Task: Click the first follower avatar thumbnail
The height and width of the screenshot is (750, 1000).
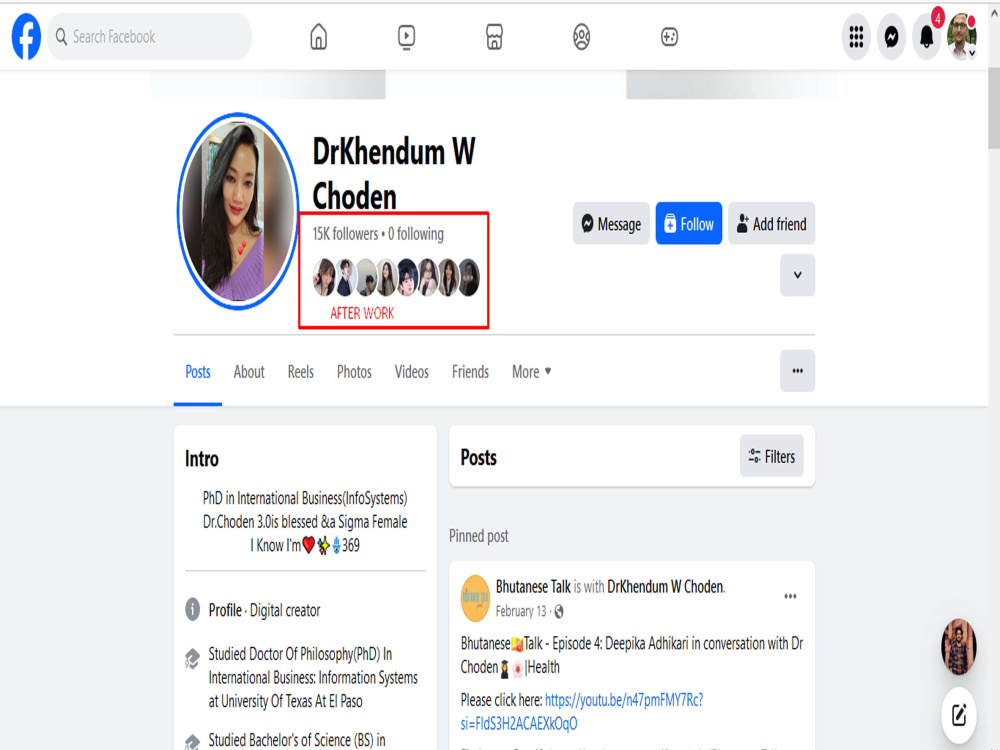Action: coord(324,277)
